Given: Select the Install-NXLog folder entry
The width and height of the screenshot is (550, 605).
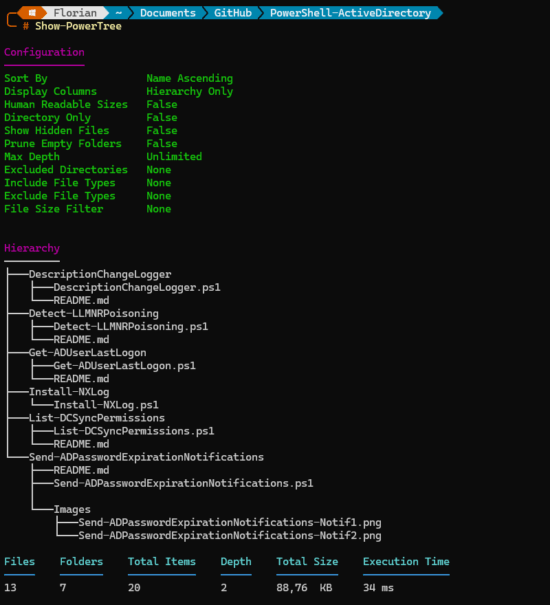Looking at the screenshot, I should click(x=69, y=392).
